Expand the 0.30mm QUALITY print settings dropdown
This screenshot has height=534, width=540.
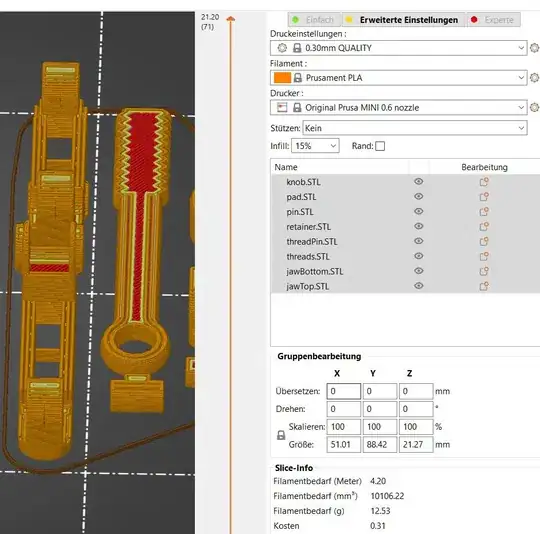pyautogui.click(x=398, y=48)
